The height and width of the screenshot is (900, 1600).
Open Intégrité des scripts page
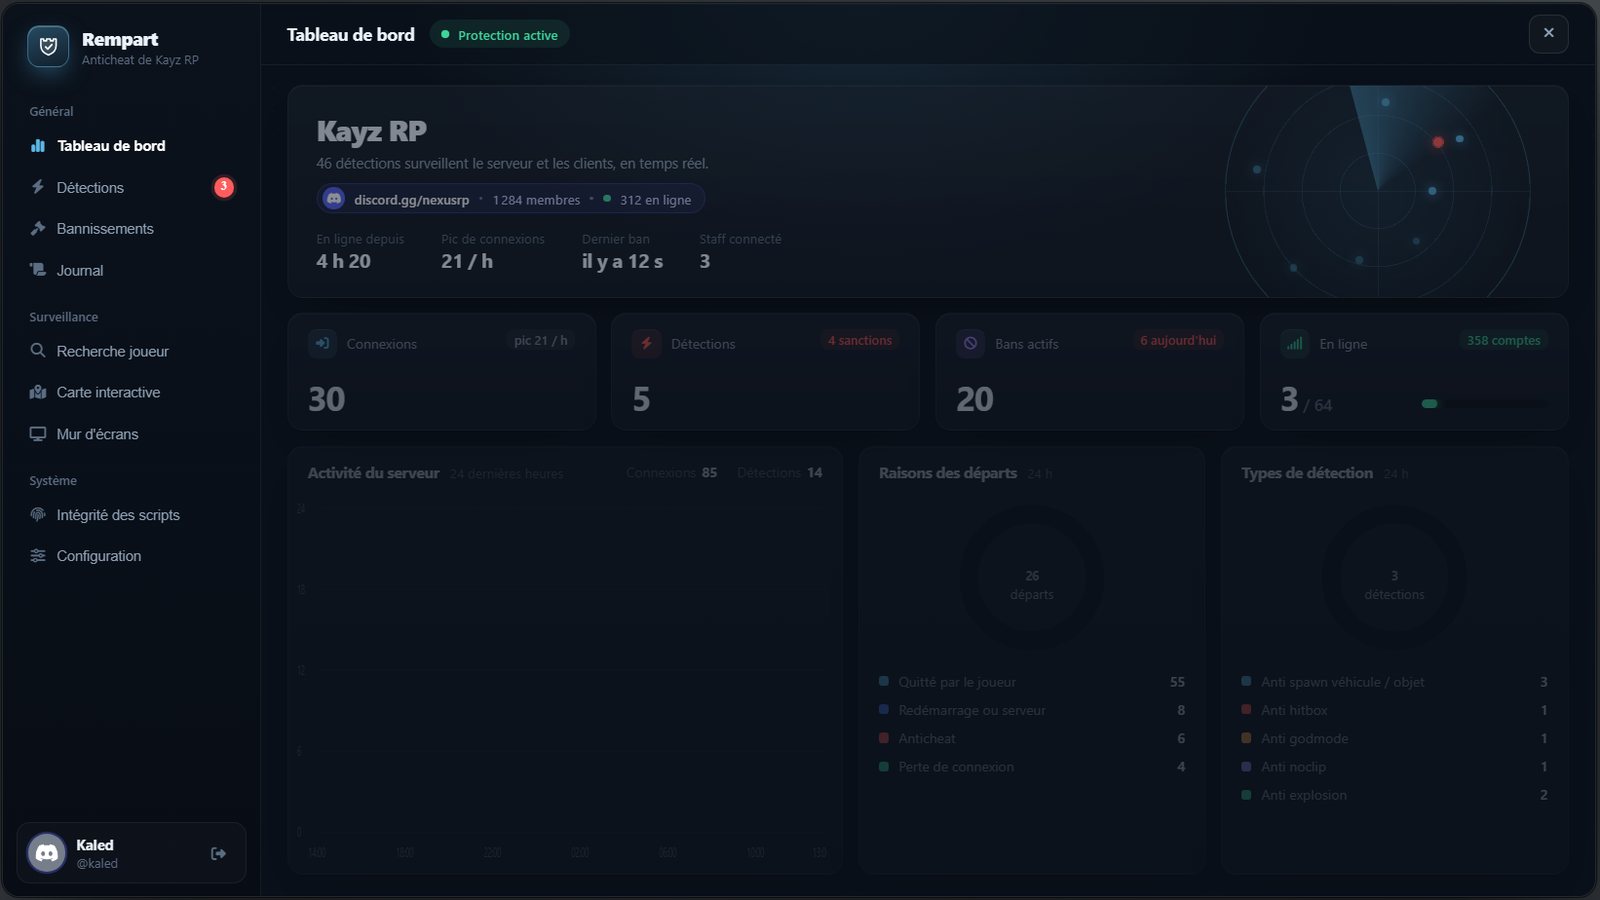point(131,515)
